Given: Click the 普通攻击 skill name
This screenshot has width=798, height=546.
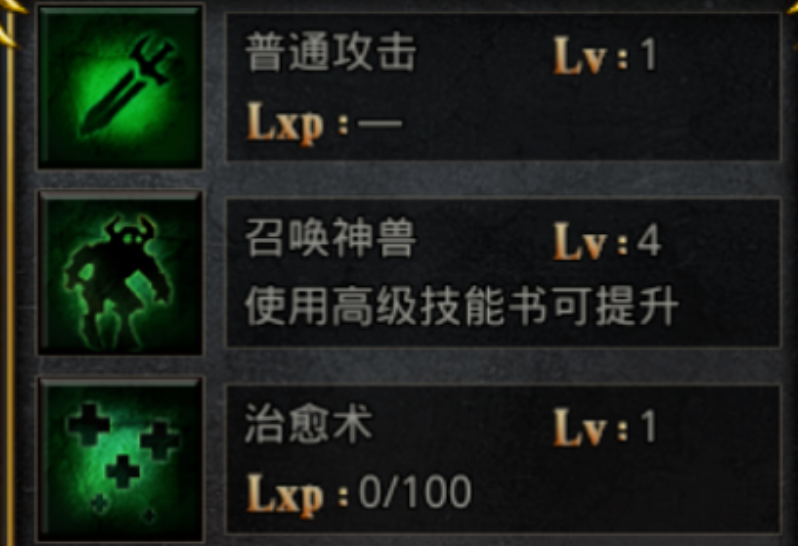Looking at the screenshot, I should (x=331, y=53).
